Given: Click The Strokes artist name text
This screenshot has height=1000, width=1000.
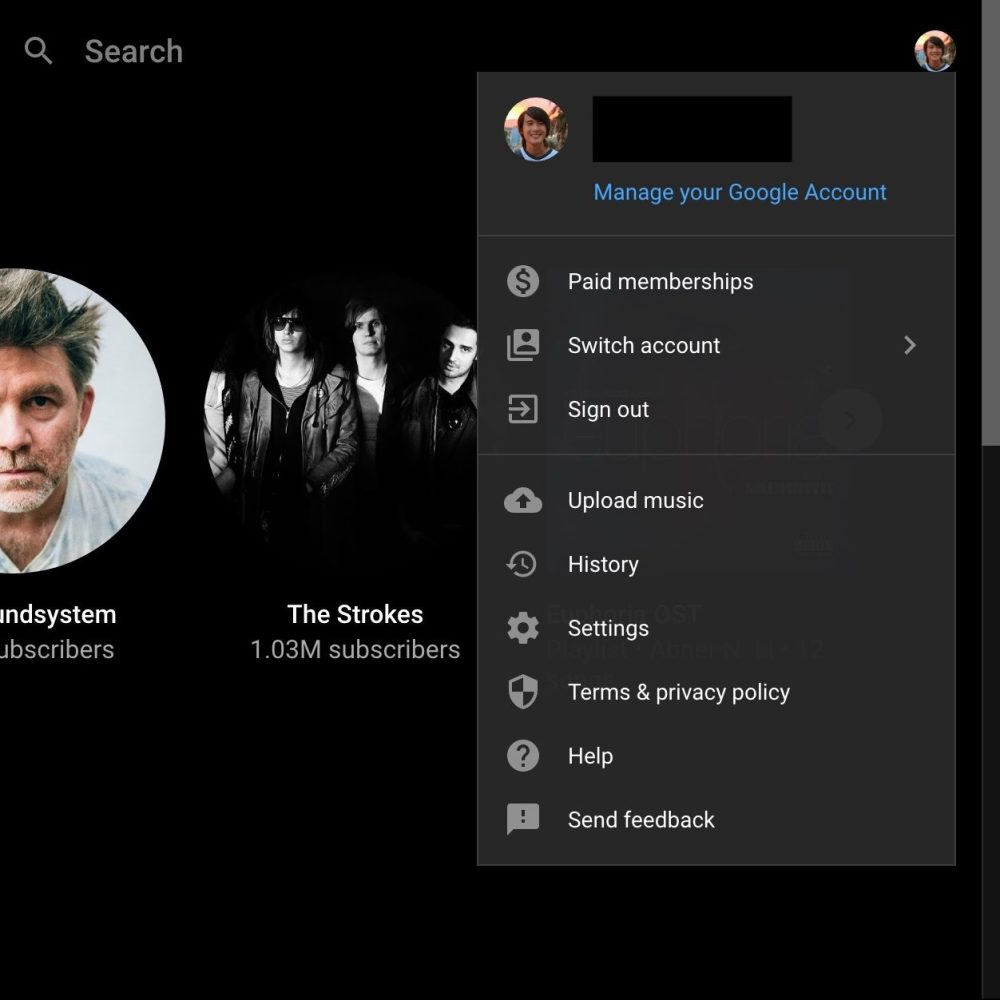Looking at the screenshot, I should click(355, 614).
